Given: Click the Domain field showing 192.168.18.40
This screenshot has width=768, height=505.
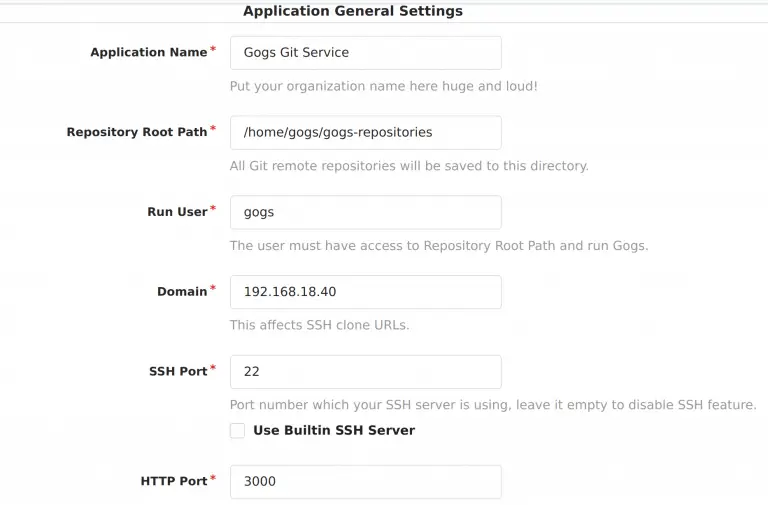Looking at the screenshot, I should point(365,292).
